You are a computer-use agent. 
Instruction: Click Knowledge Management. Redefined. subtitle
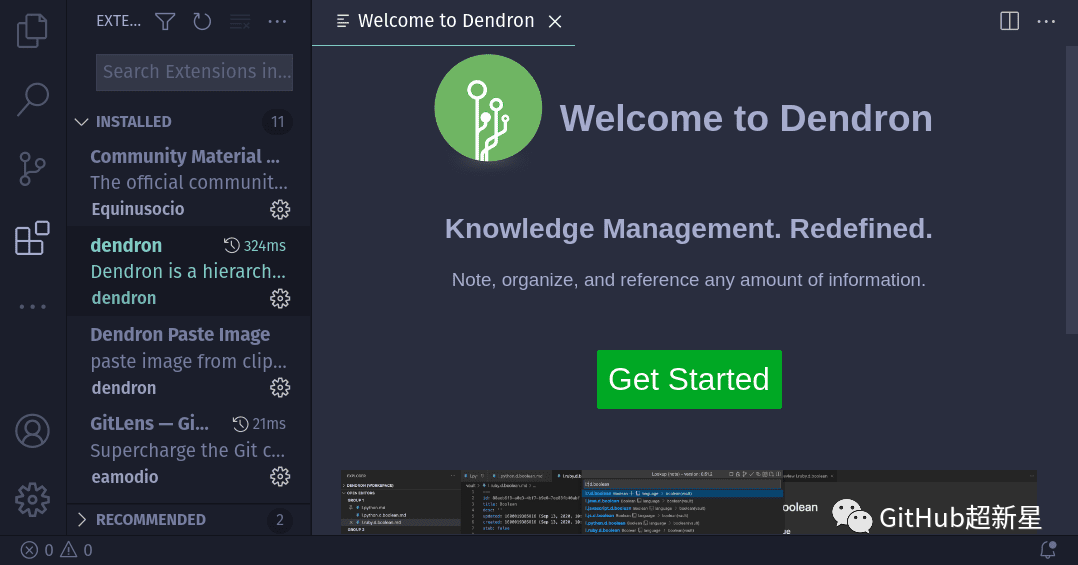pos(688,229)
